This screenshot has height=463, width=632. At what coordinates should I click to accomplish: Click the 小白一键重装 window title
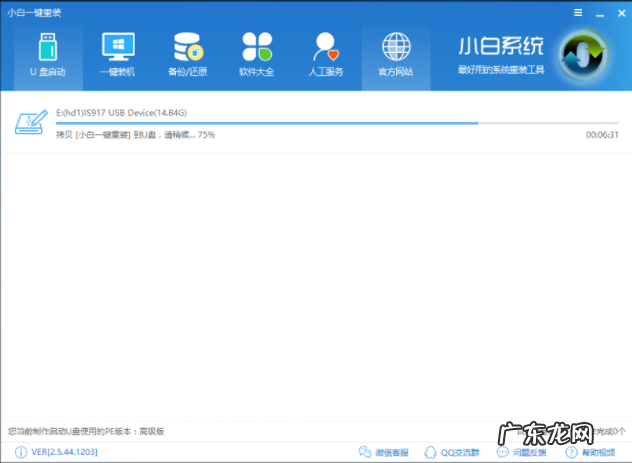click(x=34, y=13)
